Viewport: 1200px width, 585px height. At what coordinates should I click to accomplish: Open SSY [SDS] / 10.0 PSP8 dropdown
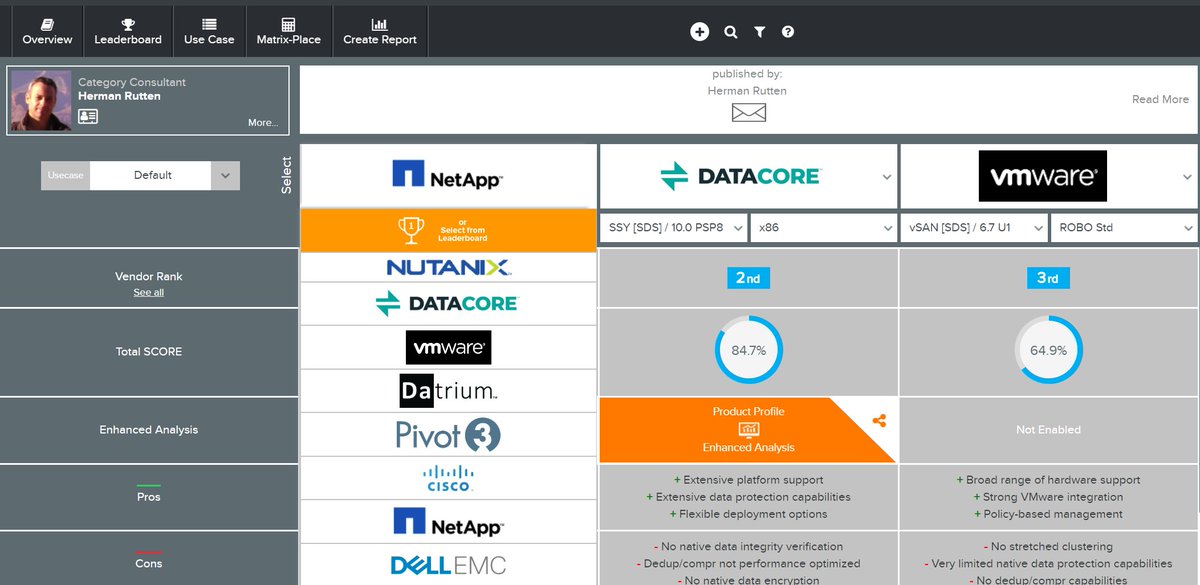click(x=674, y=228)
